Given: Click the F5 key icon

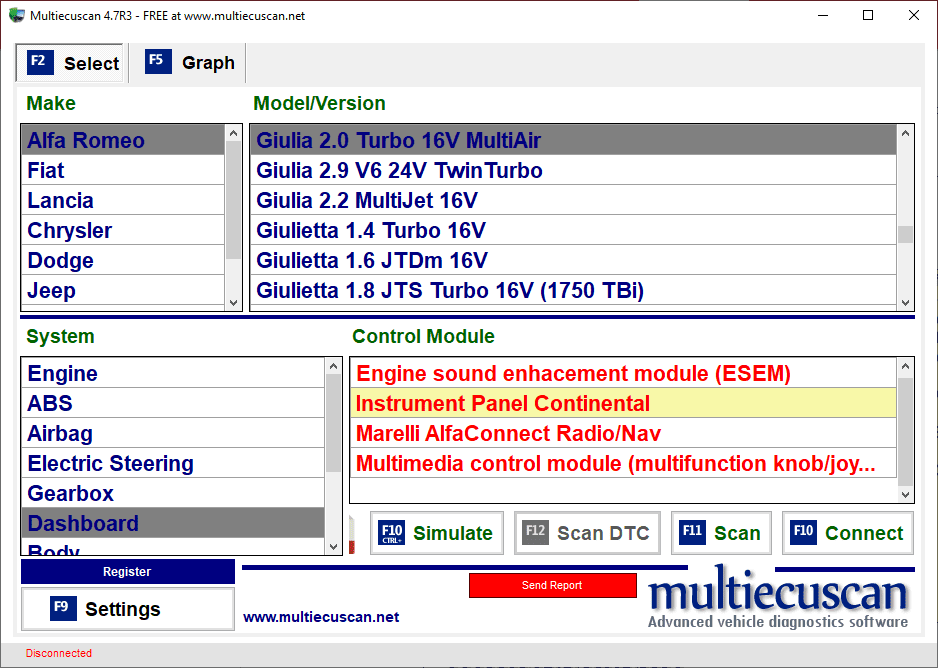Looking at the screenshot, I should coord(158,61).
